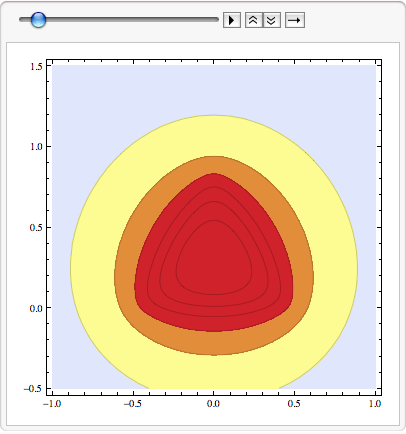The image size is (406, 434).
Task: Click the 0.5 label on horizontal axis
Action: click(294, 404)
